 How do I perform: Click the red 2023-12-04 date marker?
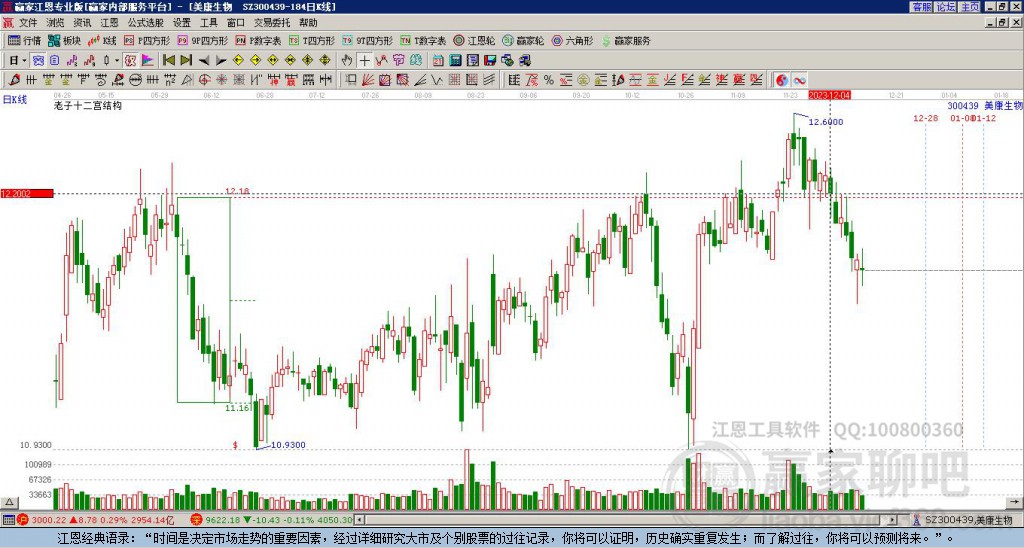click(829, 95)
